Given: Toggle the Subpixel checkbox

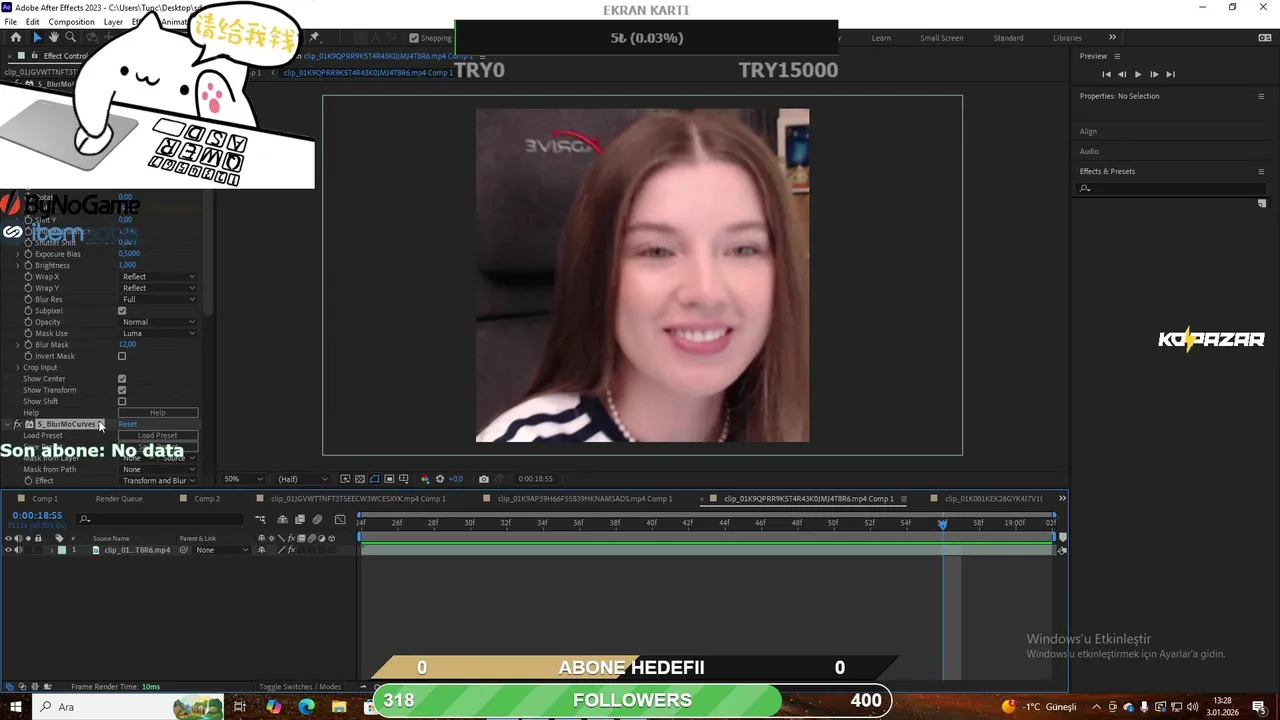Looking at the screenshot, I should pos(122,311).
